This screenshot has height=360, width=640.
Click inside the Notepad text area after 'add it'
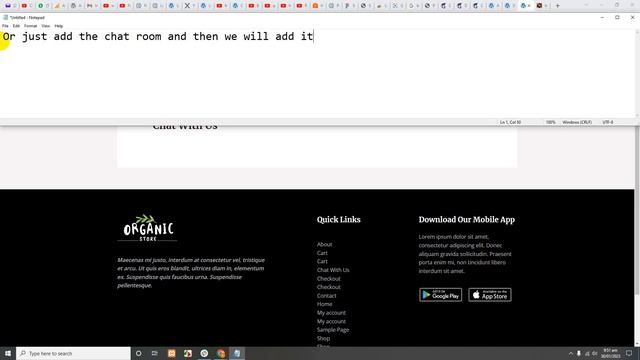pyautogui.click(x=314, y=37)
